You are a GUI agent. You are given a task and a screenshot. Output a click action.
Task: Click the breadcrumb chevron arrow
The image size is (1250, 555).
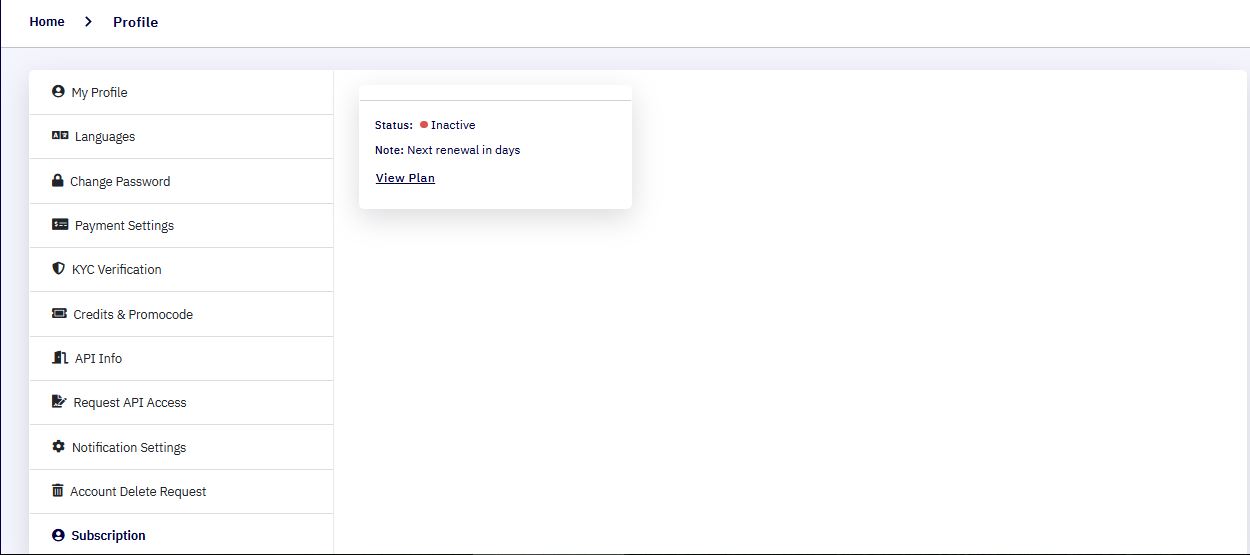(x=88, y=22)
